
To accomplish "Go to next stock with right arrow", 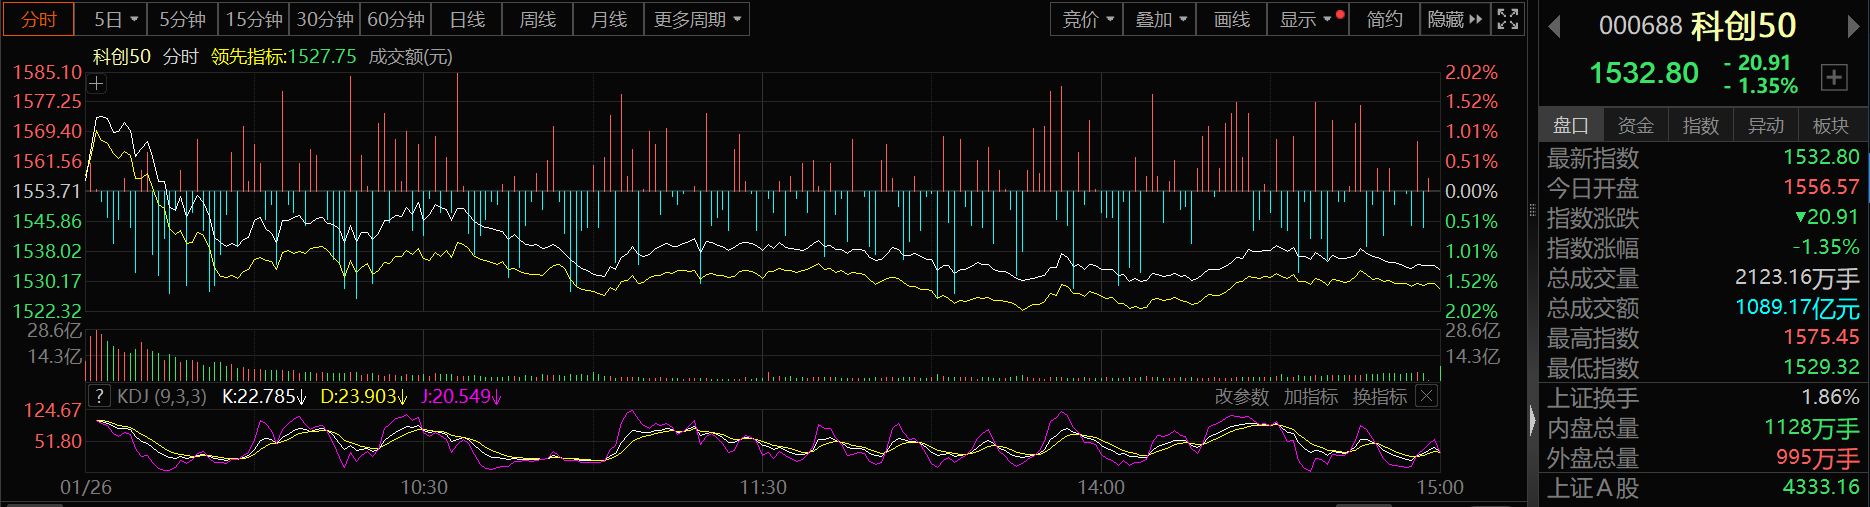I will point(1853,26).
